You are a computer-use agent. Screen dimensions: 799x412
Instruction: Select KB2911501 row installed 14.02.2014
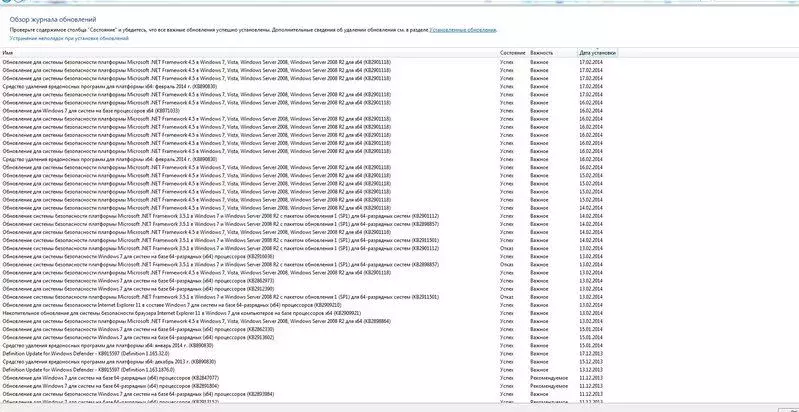(x=309, y=240)
